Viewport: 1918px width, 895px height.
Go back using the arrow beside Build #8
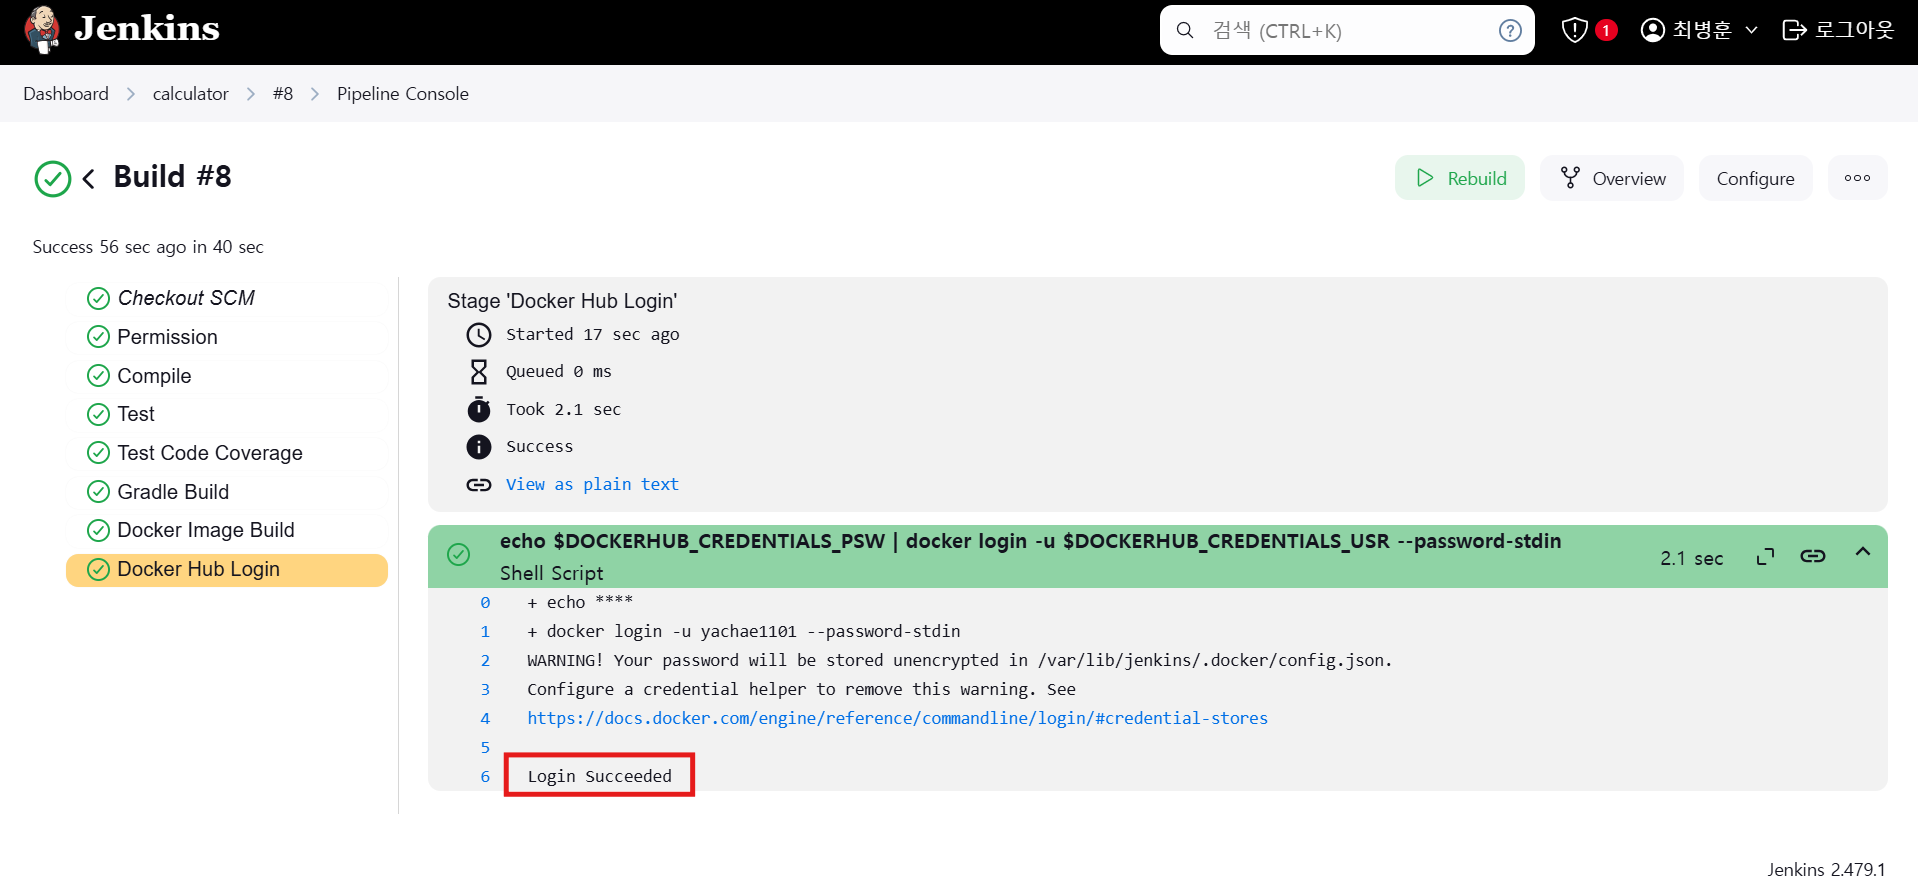(x=89, y=178)
